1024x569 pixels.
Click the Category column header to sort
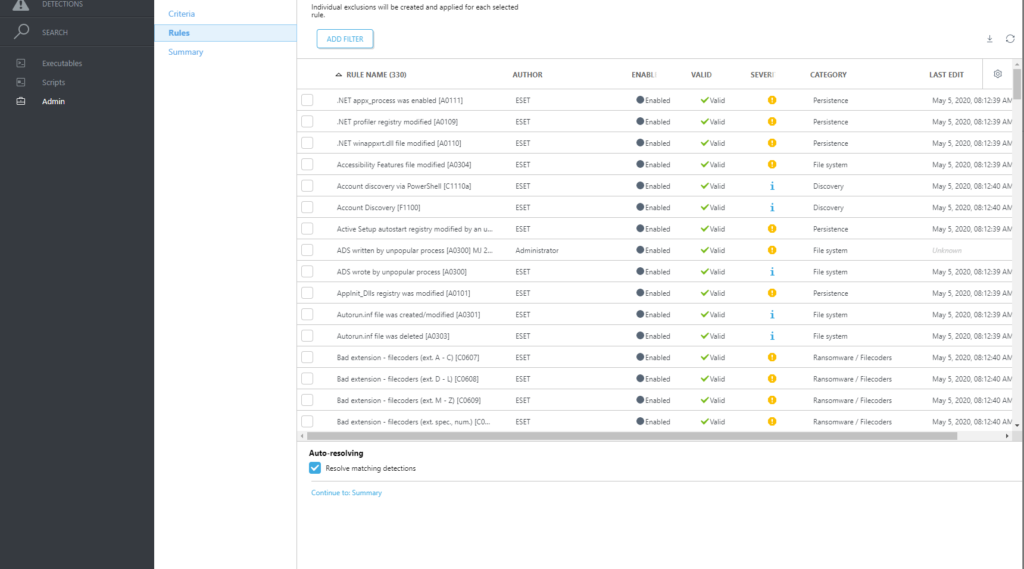point(828,75)
